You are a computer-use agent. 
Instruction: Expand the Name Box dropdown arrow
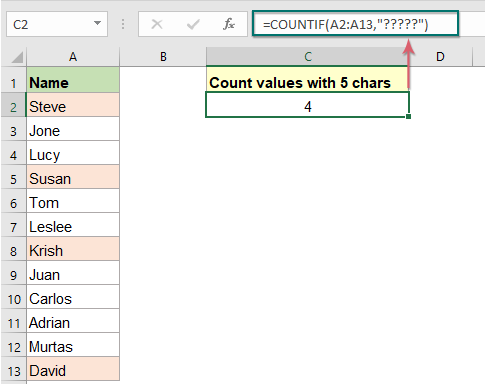point(97,23)
